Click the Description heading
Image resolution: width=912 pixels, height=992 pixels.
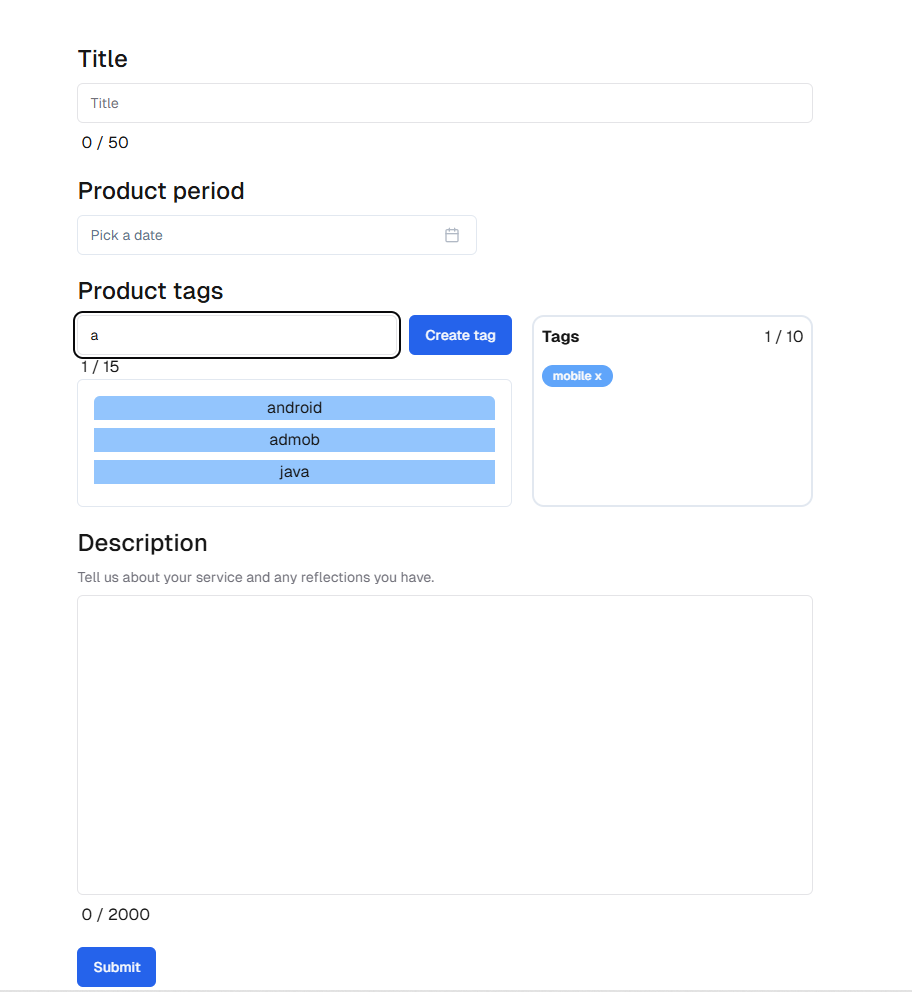tap(142, 543)
